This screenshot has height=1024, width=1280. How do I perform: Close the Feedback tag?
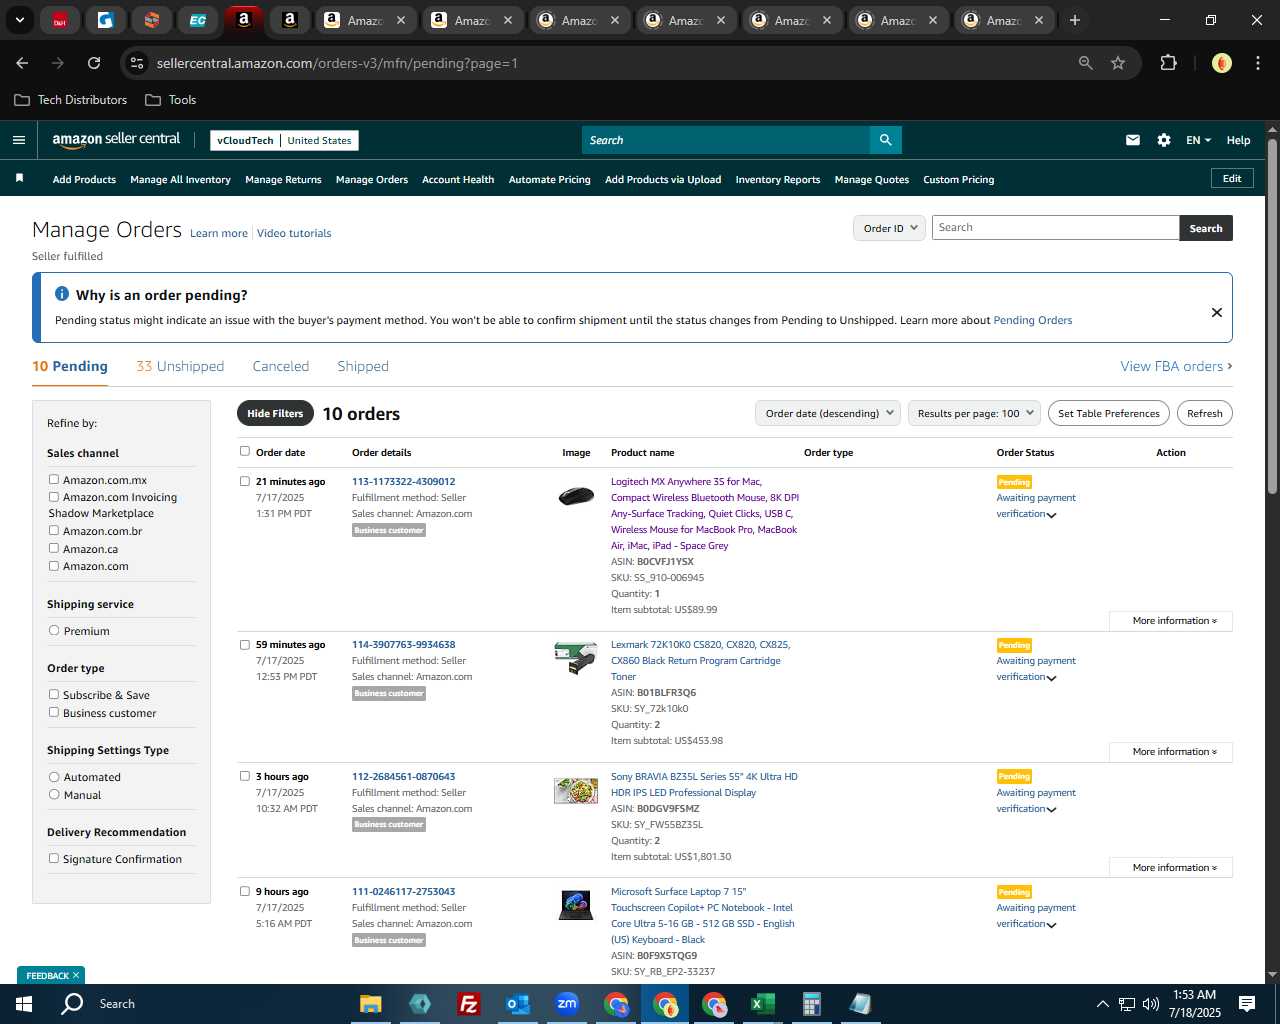(x=76, y=975)
